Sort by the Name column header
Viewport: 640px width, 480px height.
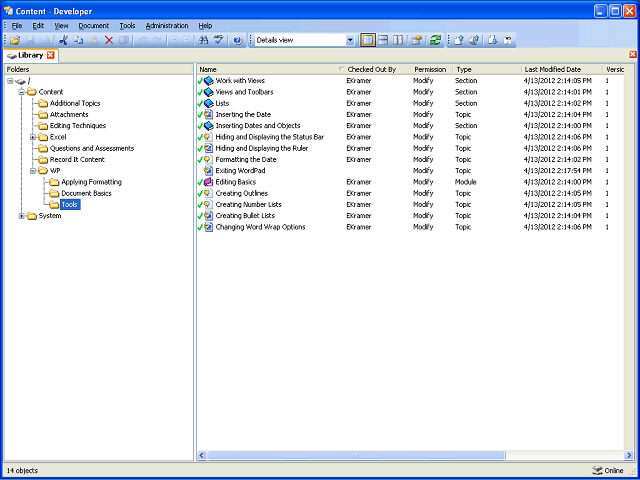point(271,69)
